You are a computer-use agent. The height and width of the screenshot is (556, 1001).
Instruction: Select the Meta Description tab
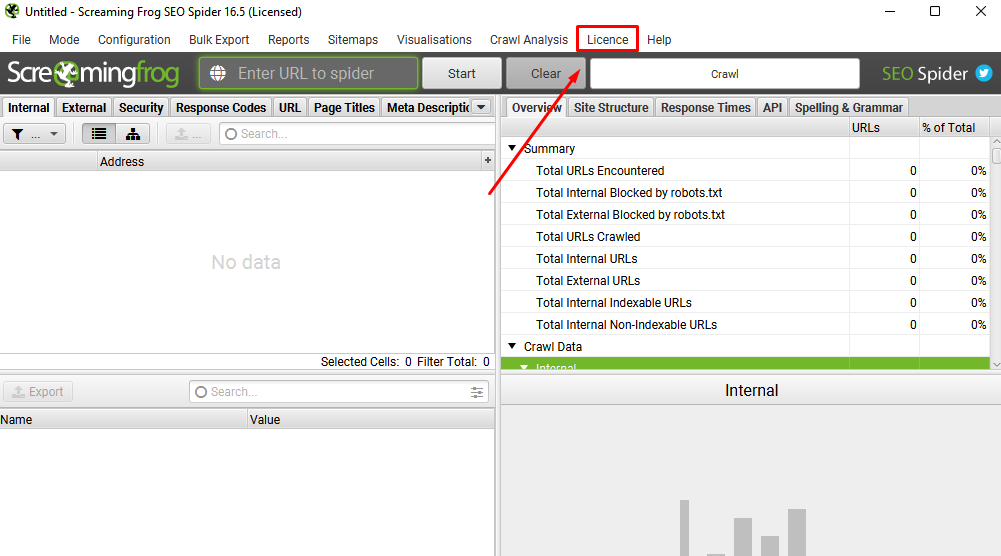(428, 107)
